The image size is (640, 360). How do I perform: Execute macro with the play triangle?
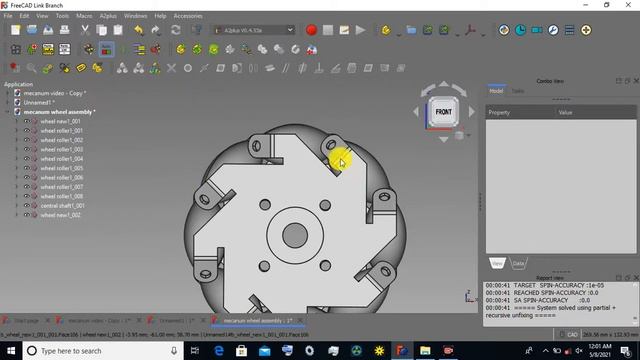(360, 30)
